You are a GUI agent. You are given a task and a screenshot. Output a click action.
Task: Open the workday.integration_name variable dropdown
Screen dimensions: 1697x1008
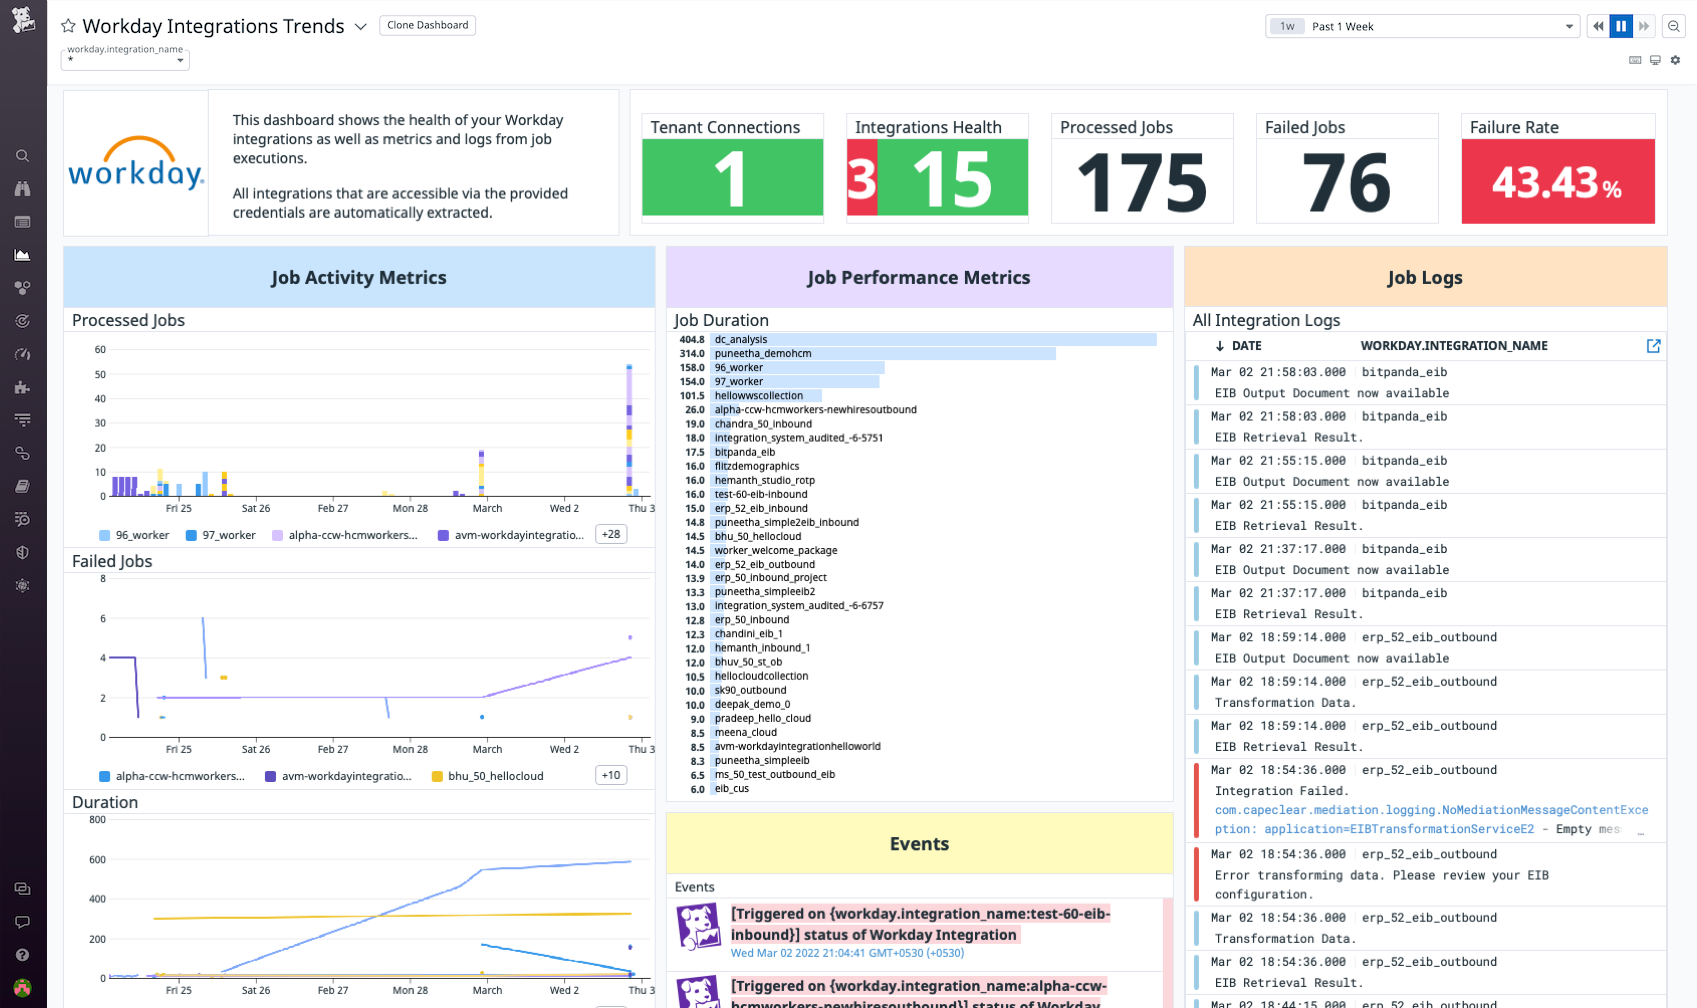point(124,59)
